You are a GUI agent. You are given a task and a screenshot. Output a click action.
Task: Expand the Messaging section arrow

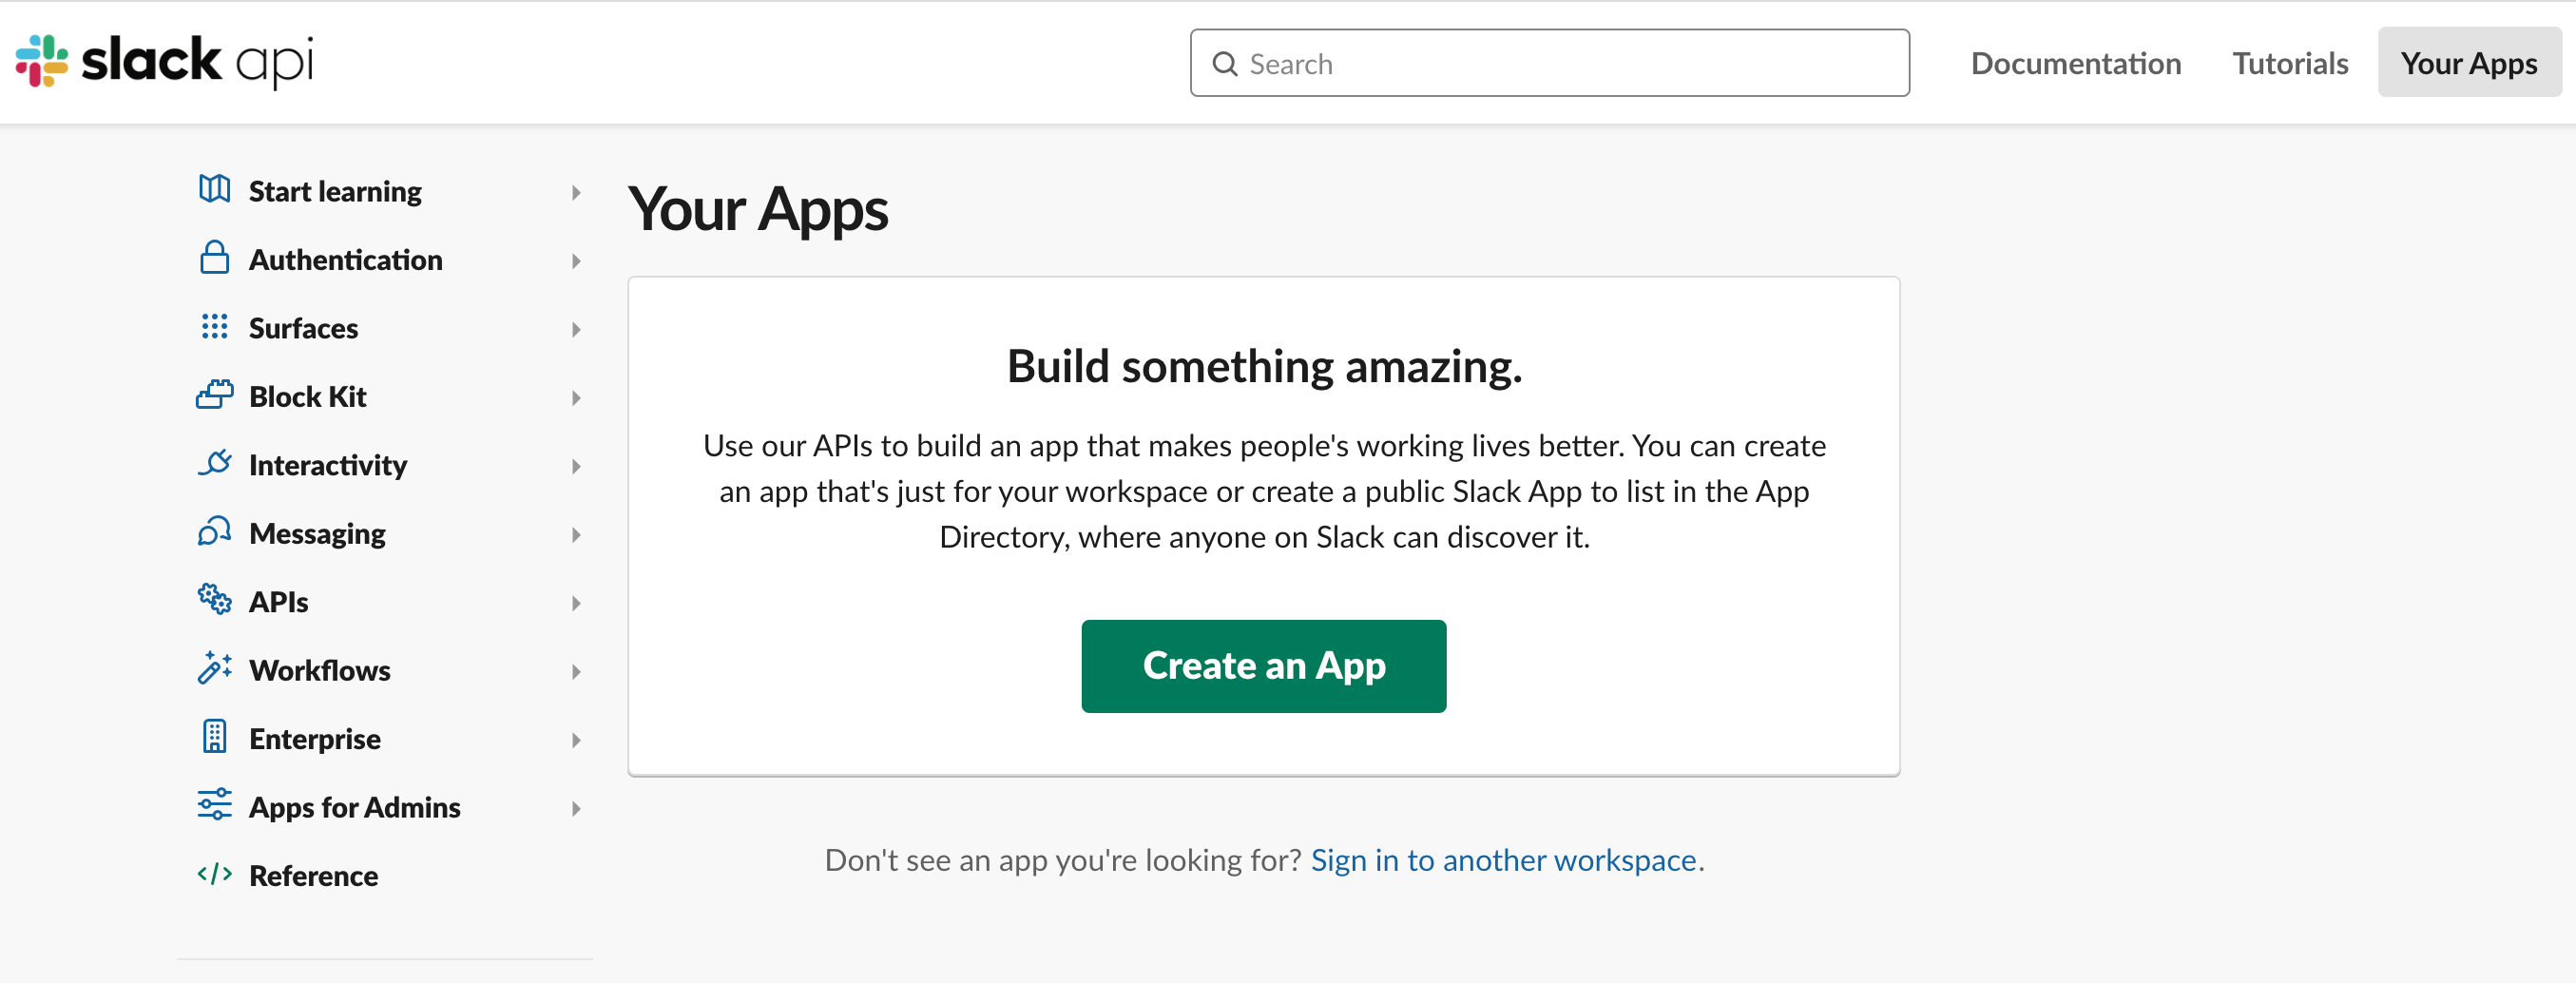[x=576, y=535]
